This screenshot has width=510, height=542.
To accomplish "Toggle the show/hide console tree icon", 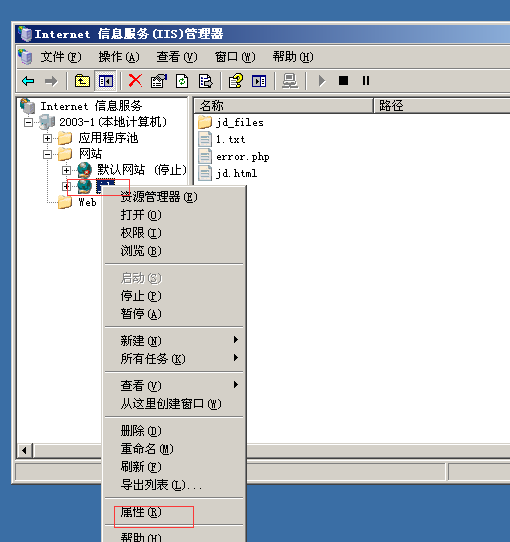I will 105,81.
